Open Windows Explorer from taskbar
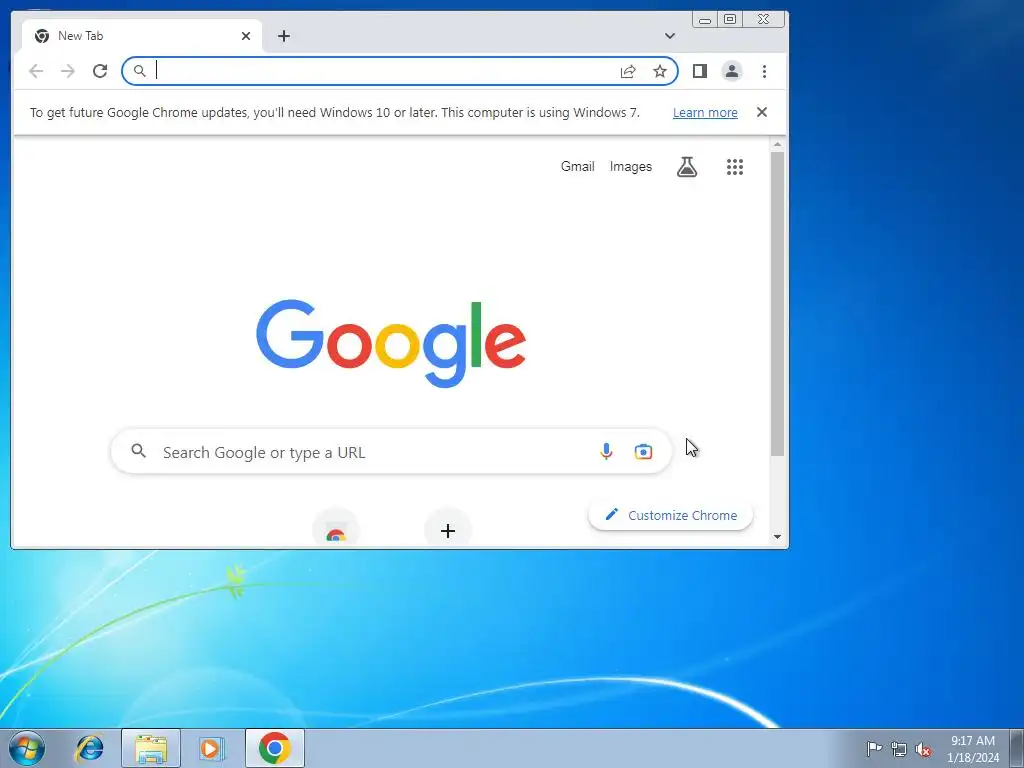 point(151,748)
